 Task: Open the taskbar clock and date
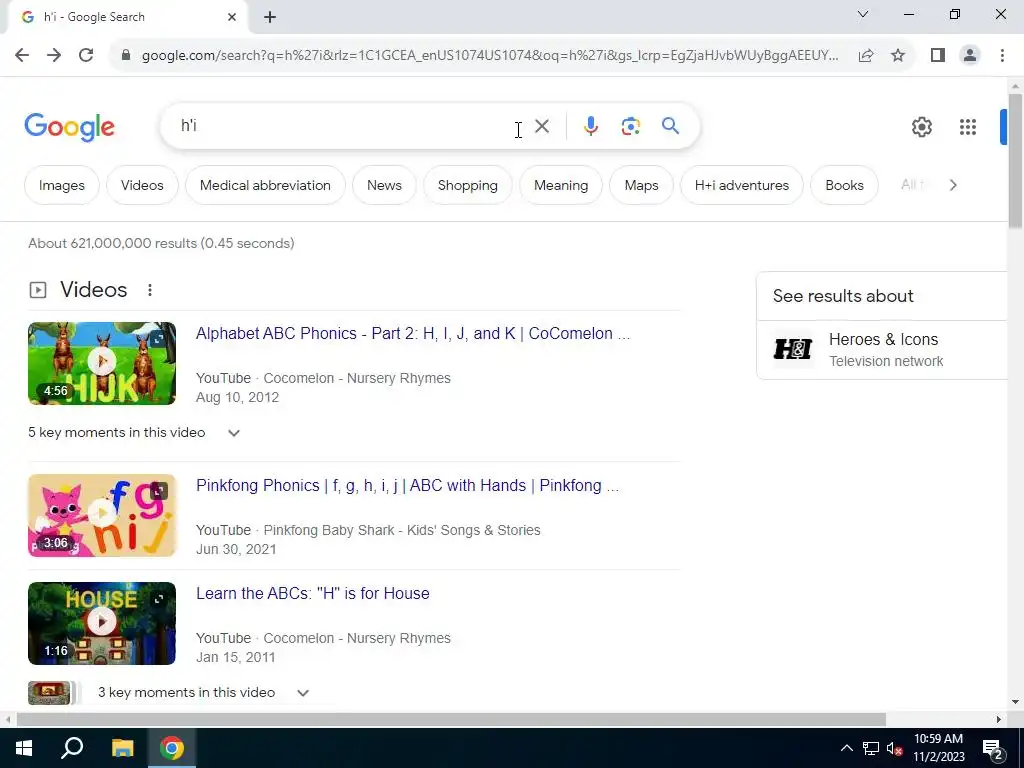click(938, 748)
